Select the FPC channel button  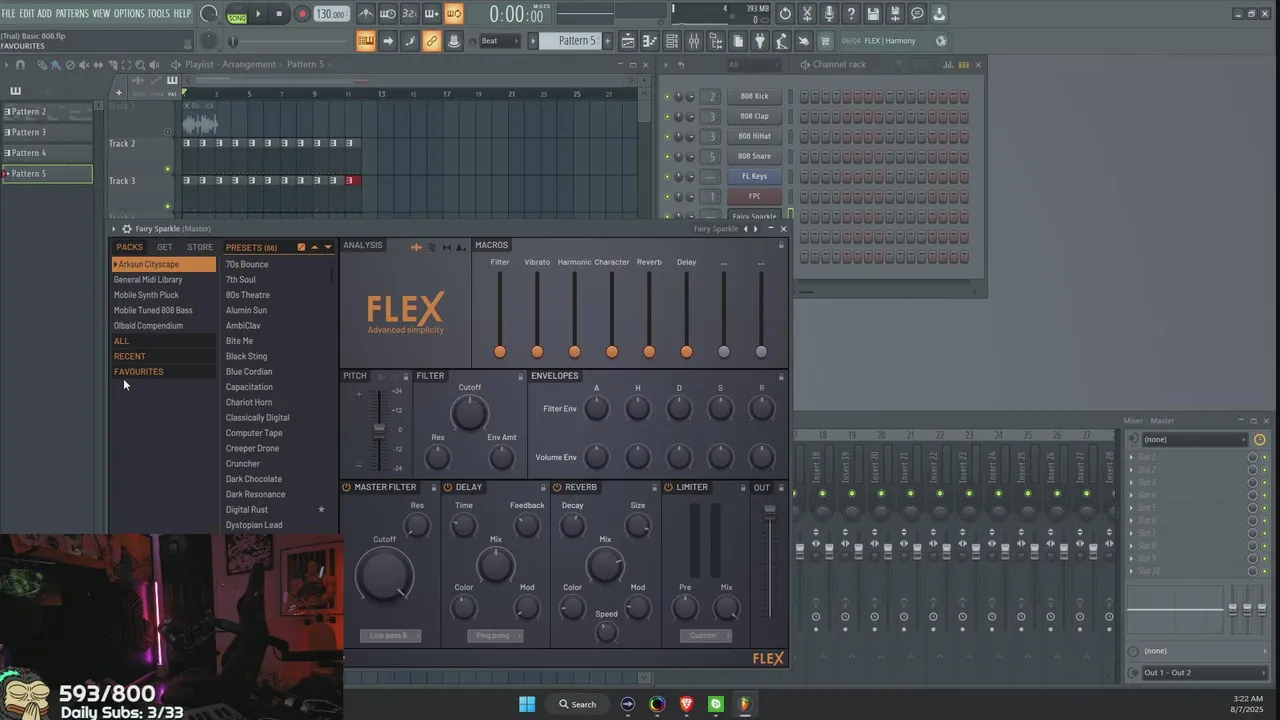[755, 197]
